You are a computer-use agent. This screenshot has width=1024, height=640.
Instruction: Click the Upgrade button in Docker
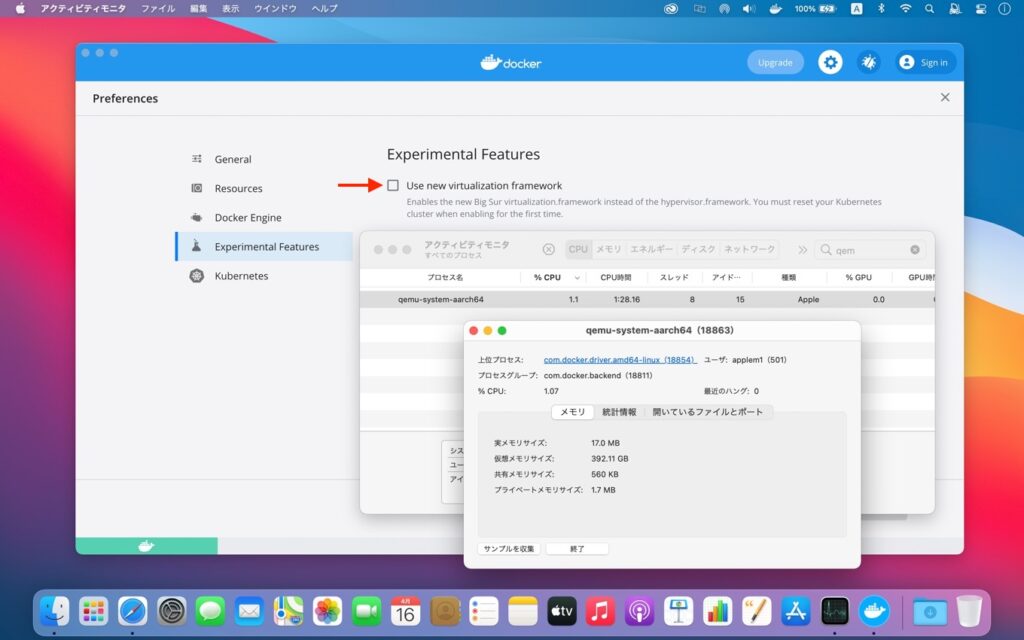pyautogui.click(x=775, y=62)
